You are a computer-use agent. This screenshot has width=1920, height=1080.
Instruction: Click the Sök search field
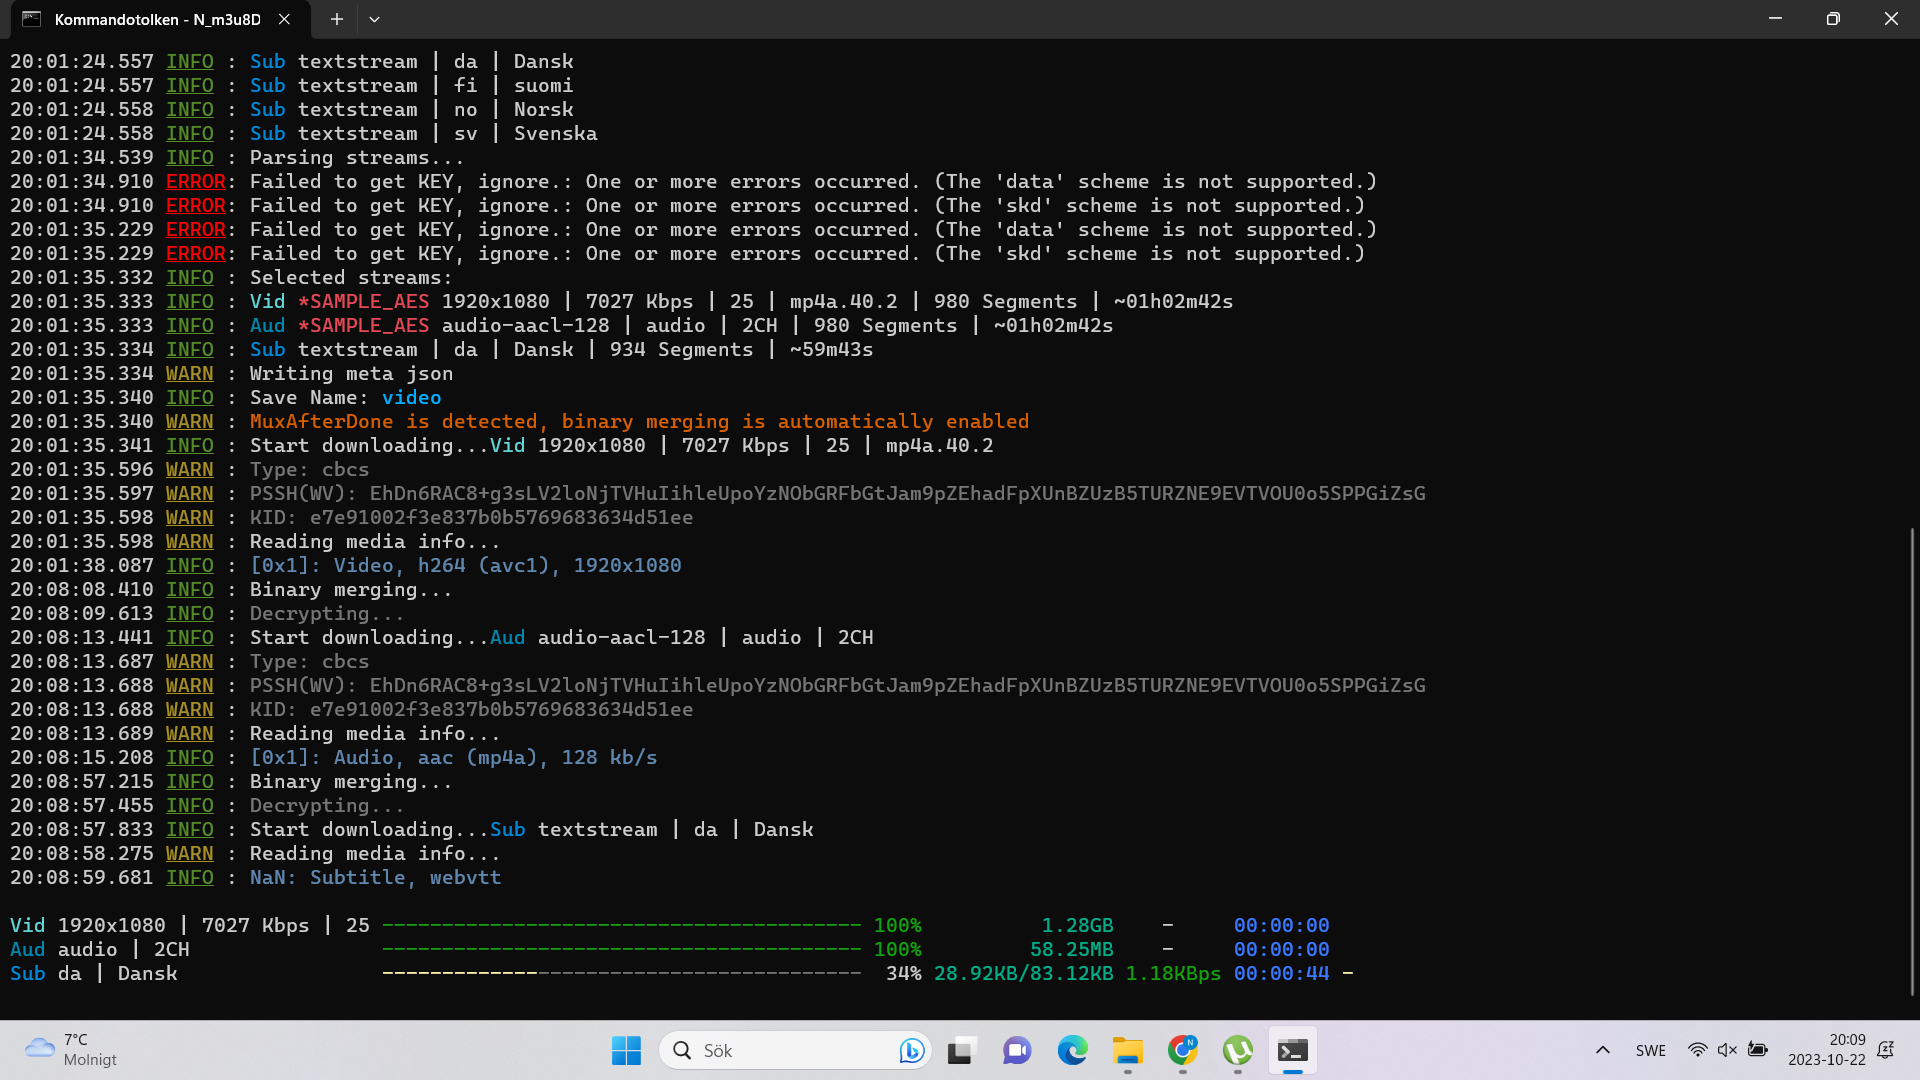click(780, 1050)
